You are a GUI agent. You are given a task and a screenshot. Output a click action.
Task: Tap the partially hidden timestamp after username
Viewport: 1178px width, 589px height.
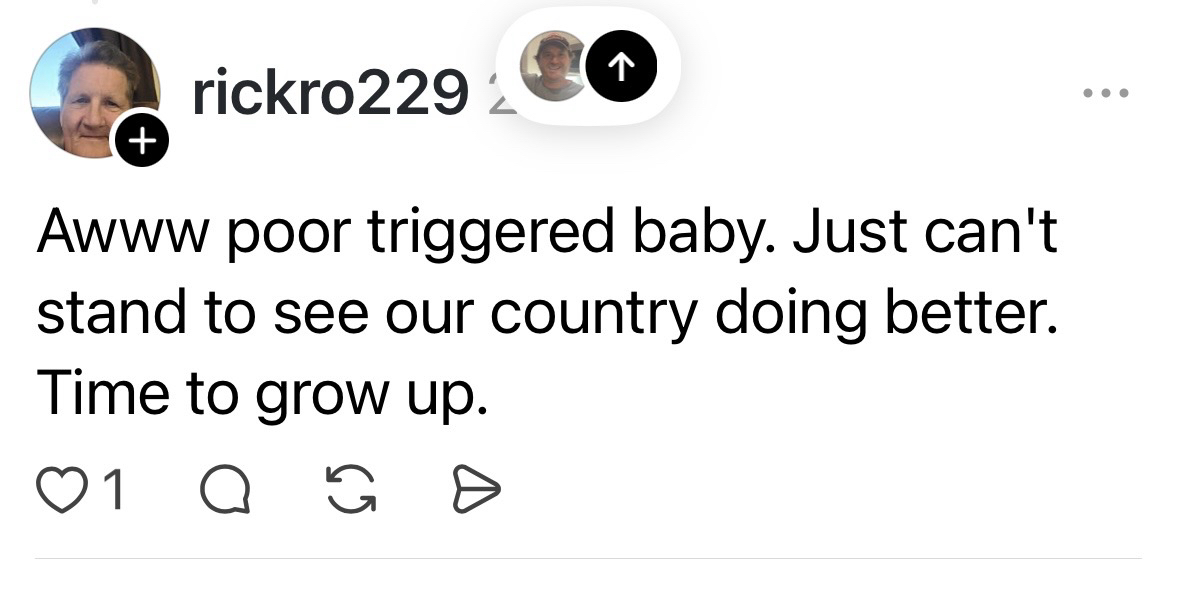pos(498,94)
